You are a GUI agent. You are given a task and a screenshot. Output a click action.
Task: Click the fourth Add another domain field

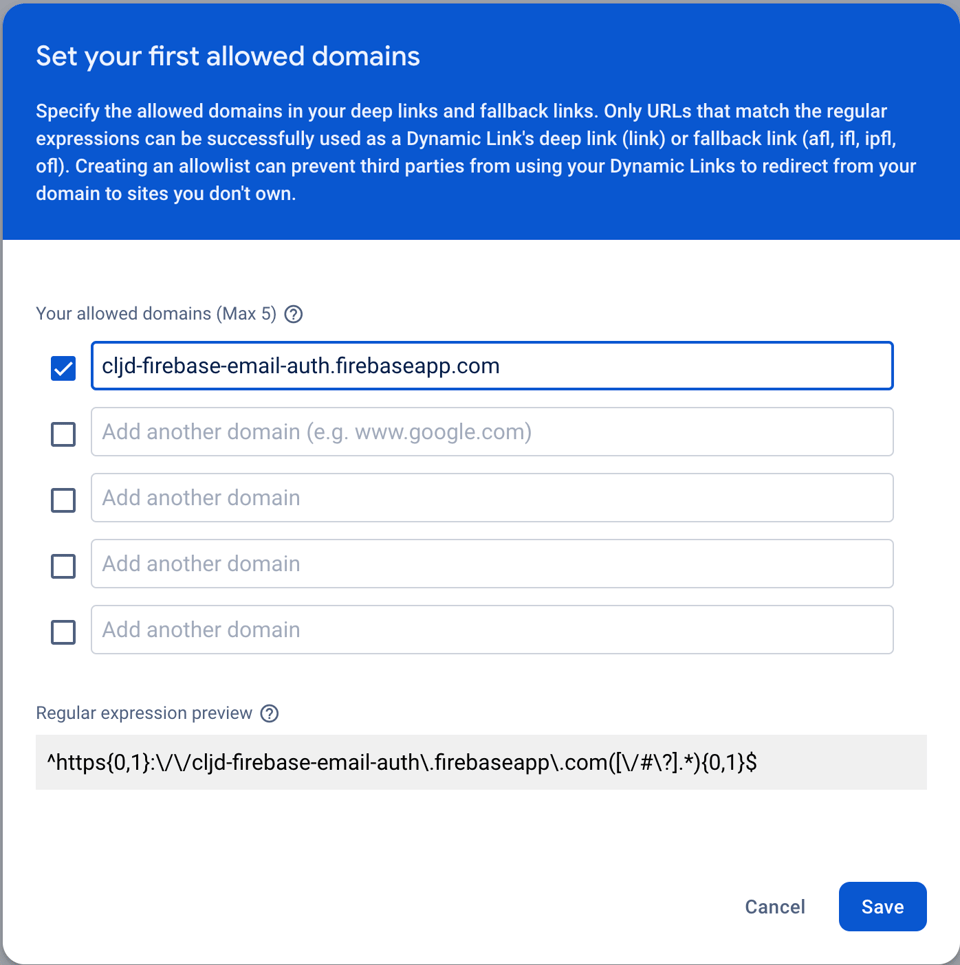492,564
